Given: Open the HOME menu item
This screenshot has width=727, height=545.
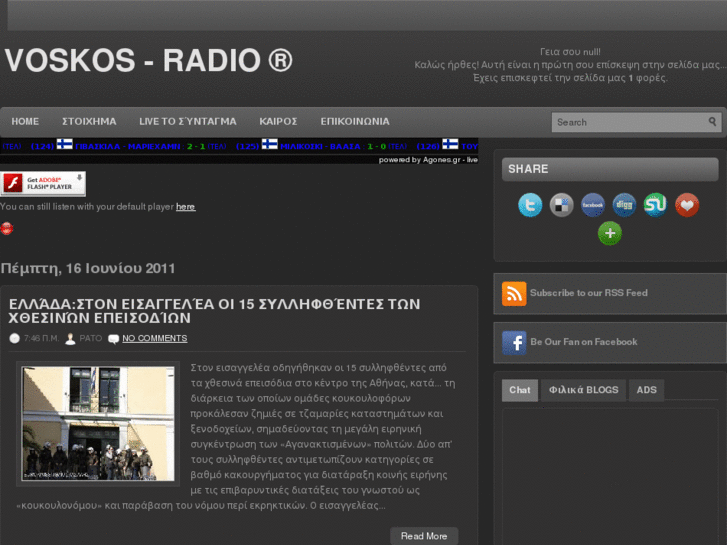Looking at the screenshot, I should point(25,122).
